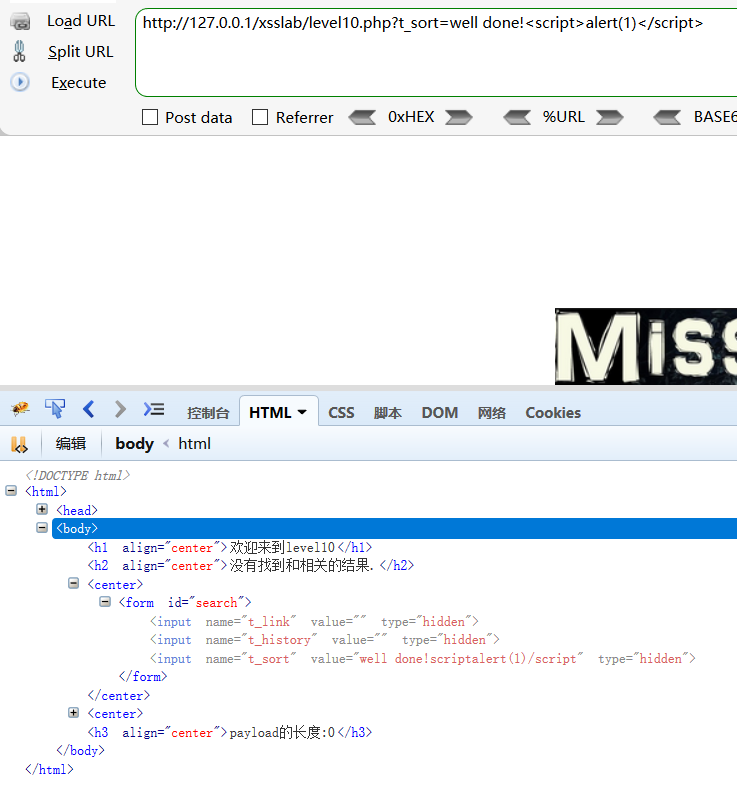
Task: Click the closing /html tag
Action: pos(50,769)
